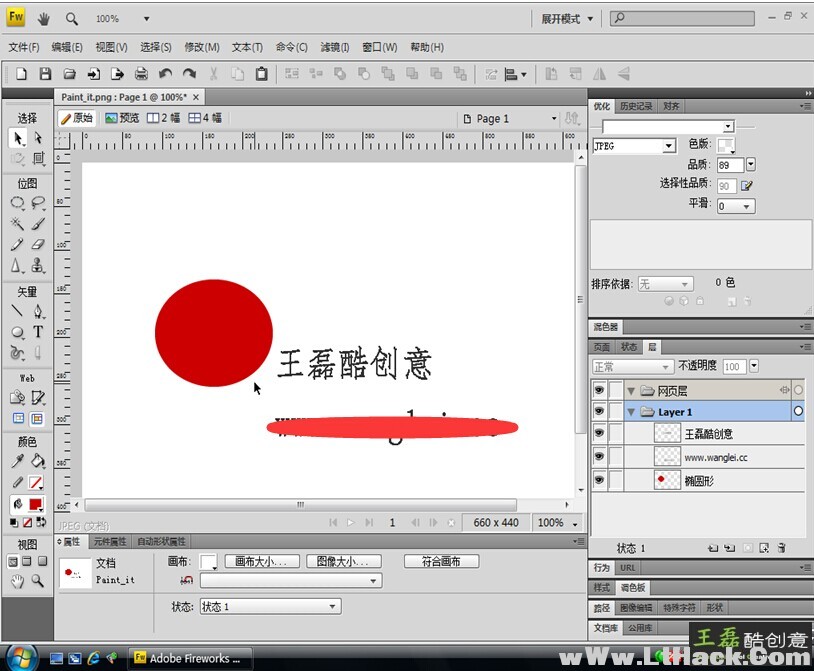The width and height of the screenshot is (814, 671).
Task: Choose the Paint Bucket tool
Action: pyautogui.click(x=38, y=461)
